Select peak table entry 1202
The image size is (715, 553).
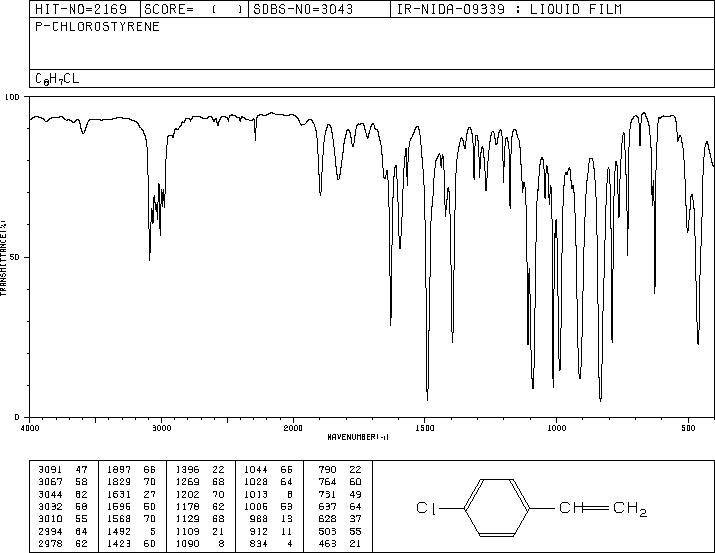(x=187, y=494)
